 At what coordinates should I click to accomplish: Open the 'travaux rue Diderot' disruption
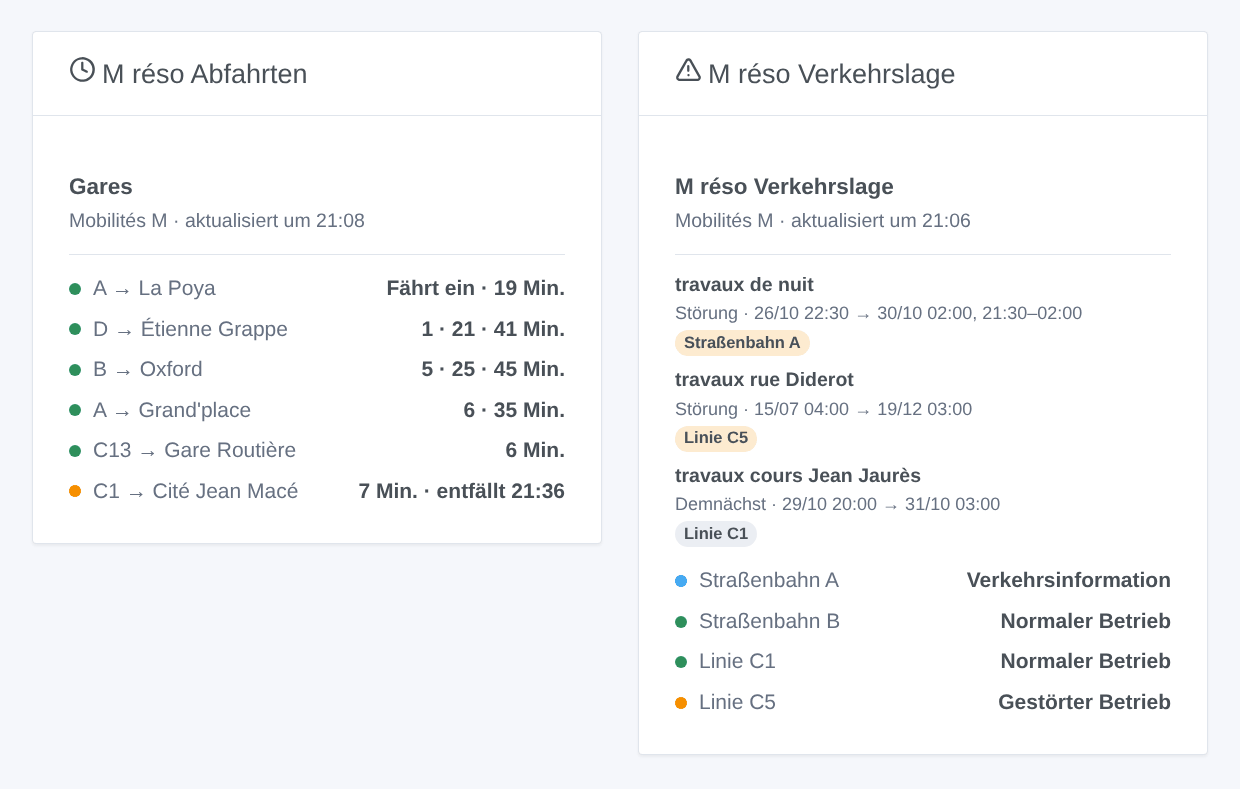coord(764,380)
